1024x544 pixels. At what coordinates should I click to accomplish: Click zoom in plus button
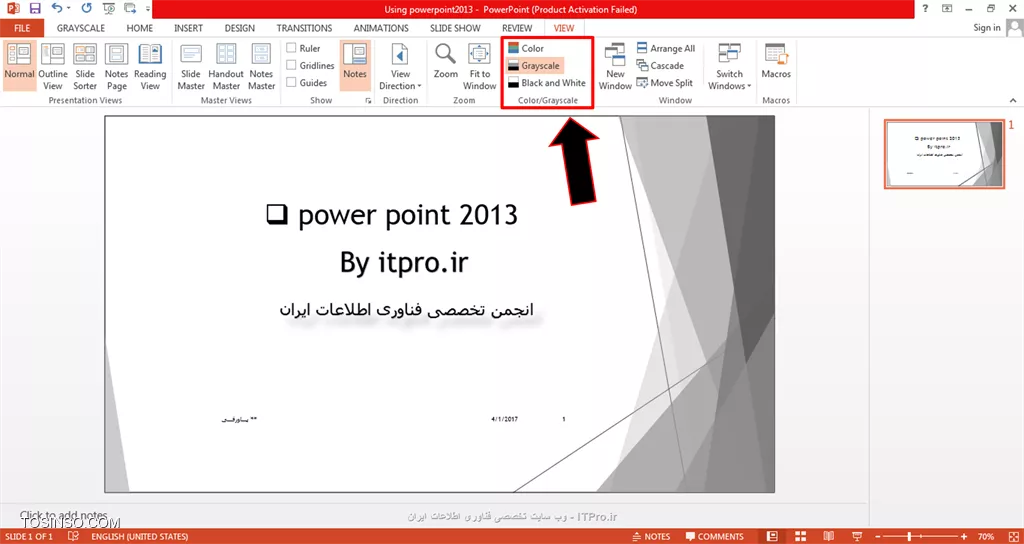tap(965, 536)
